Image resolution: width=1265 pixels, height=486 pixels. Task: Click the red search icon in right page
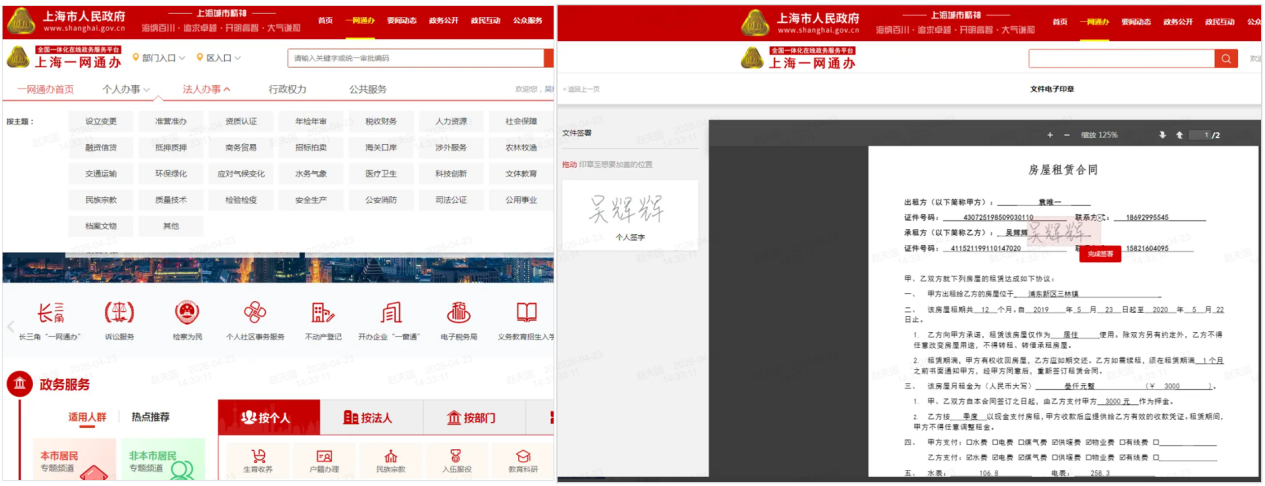(1226, 59)
